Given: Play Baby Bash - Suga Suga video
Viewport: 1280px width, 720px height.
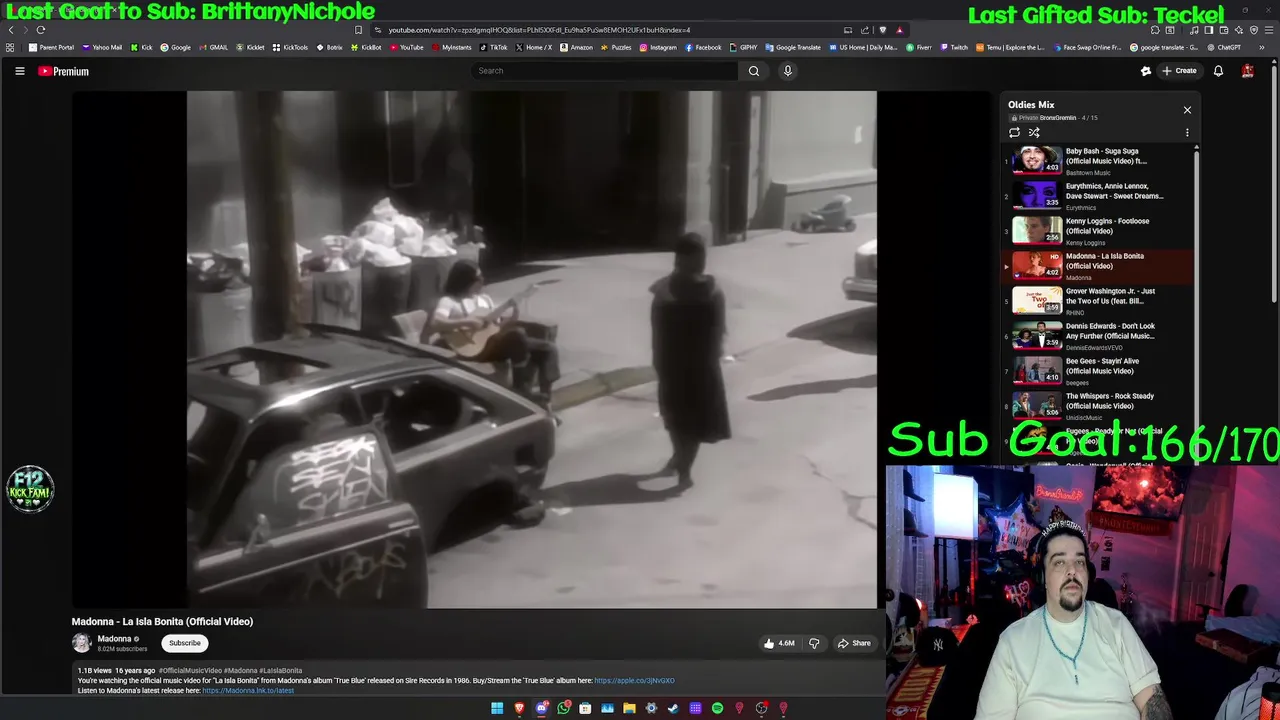Looking at the screenshot, I should pos(1098,161).
